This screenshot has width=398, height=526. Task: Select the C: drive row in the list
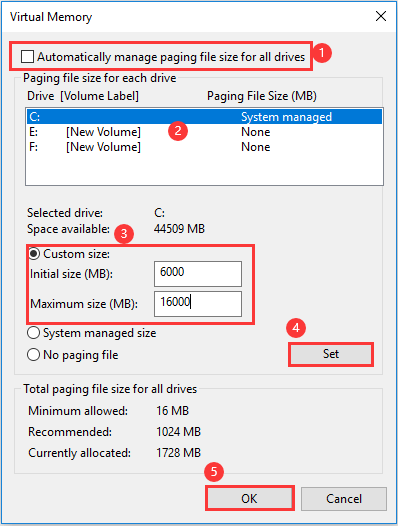tap(204, 117)
